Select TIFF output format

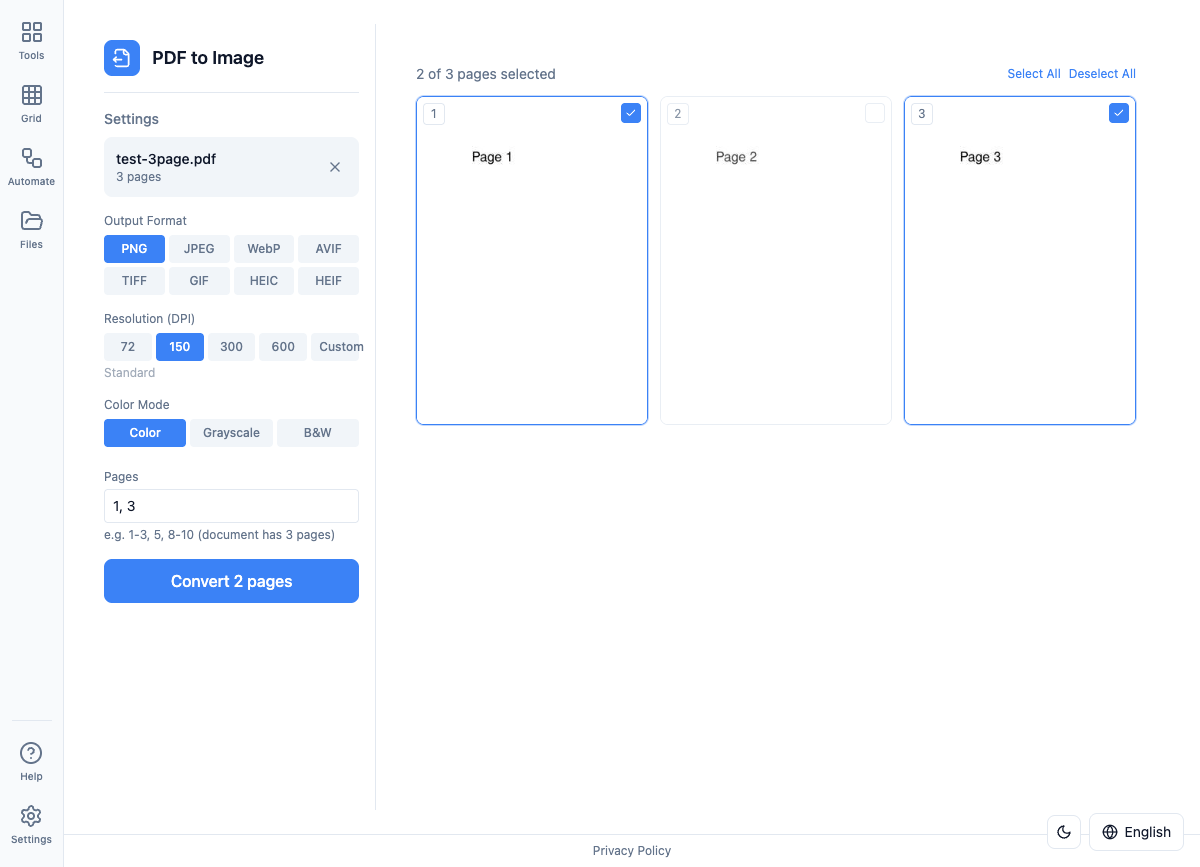[134, 281]
